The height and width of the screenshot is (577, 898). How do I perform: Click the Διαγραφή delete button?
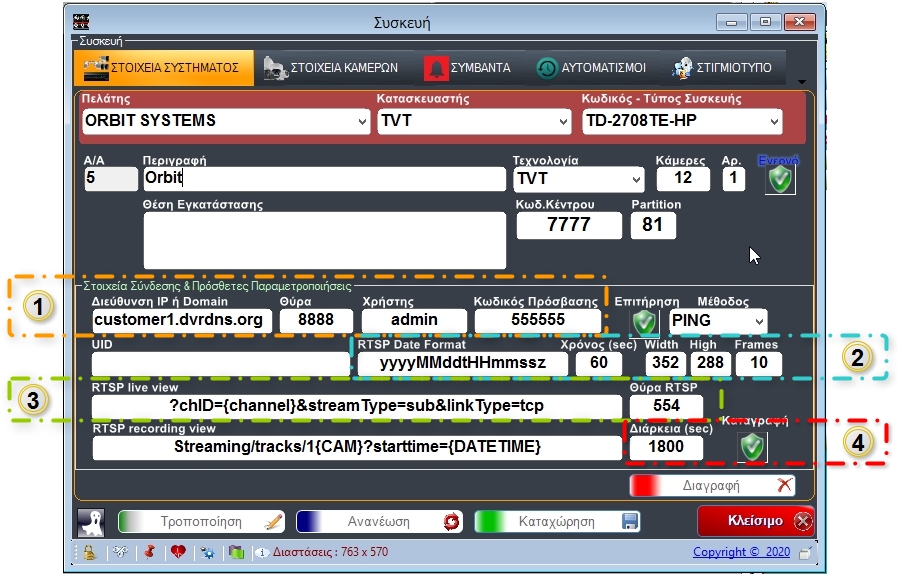point(712,485)
